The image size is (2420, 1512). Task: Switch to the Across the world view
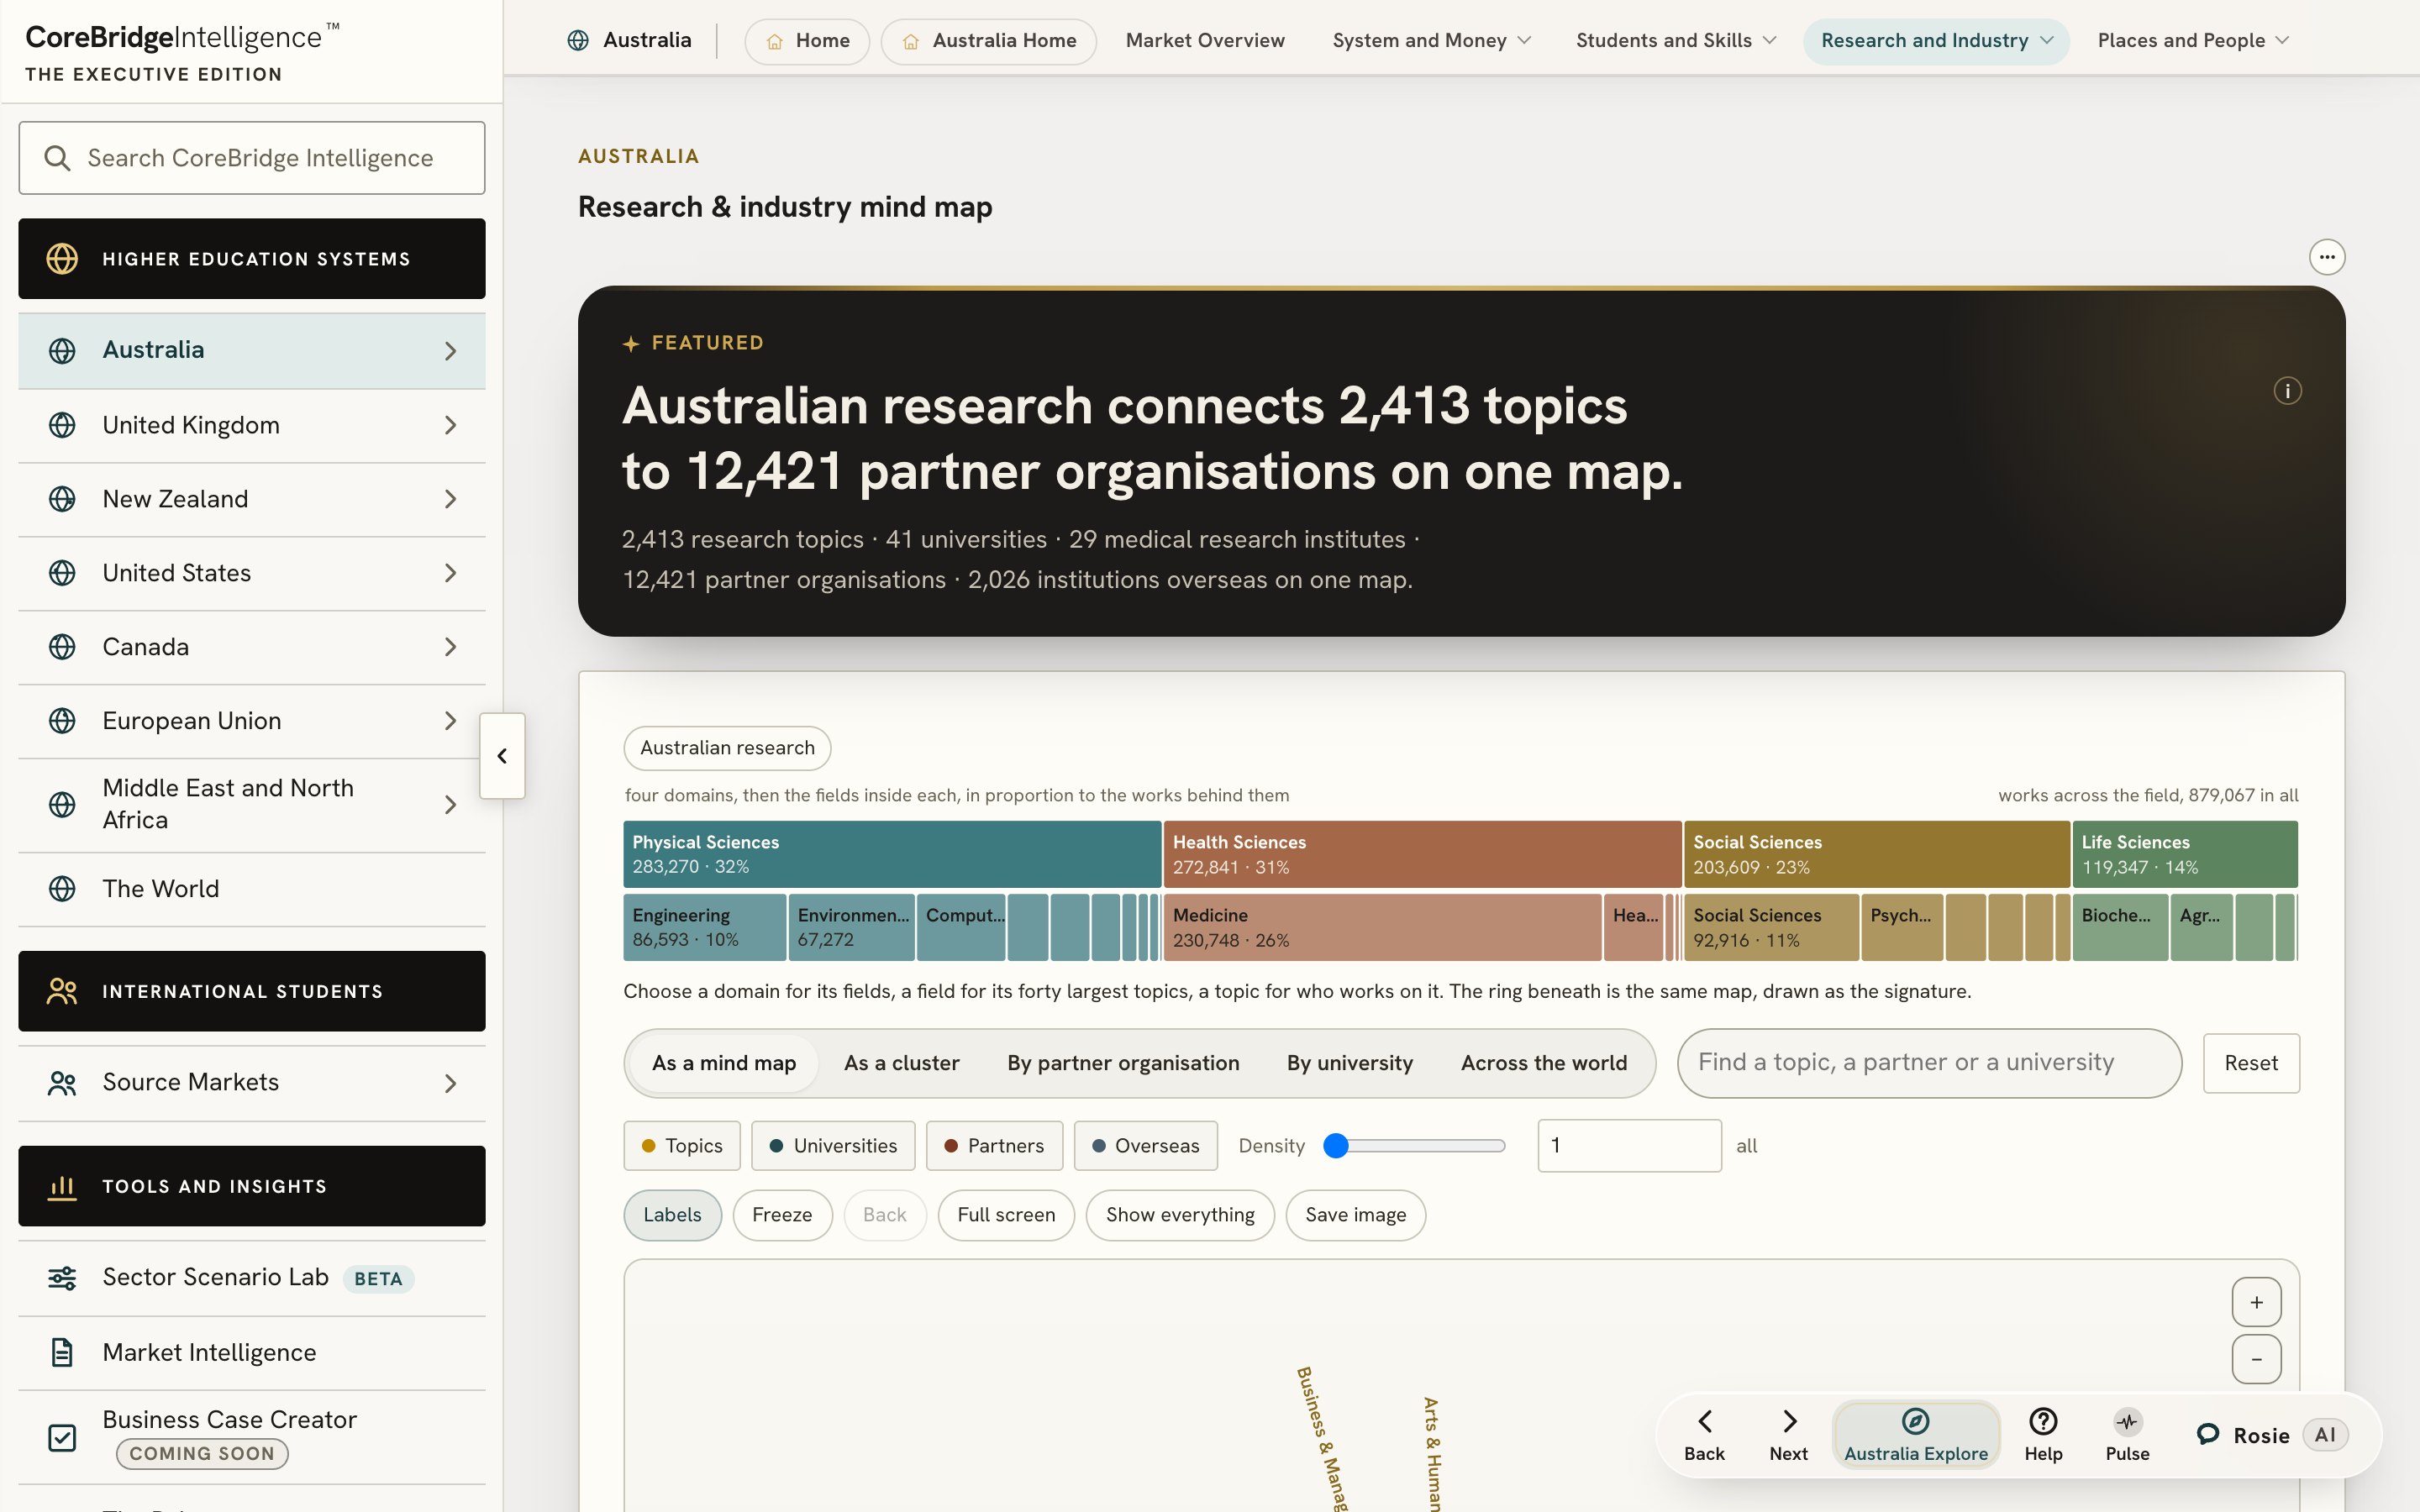click(x=1544, y=1063)
